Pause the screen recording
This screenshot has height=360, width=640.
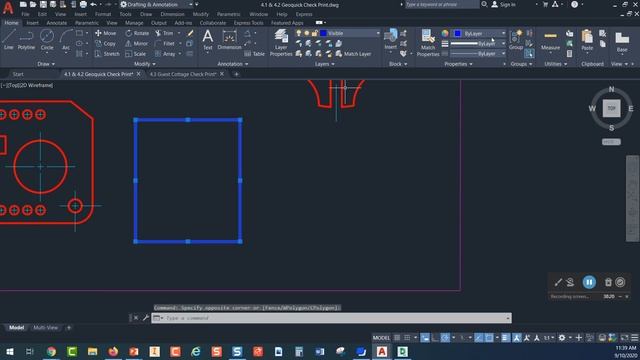589,282
